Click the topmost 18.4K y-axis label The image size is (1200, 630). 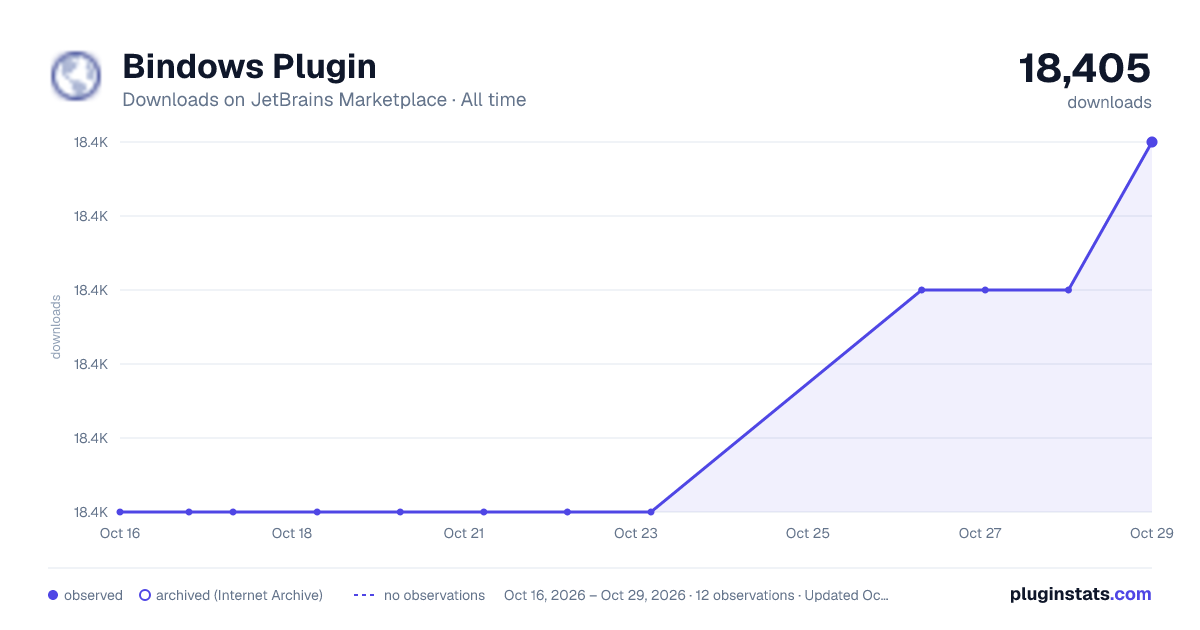(91, 142)
